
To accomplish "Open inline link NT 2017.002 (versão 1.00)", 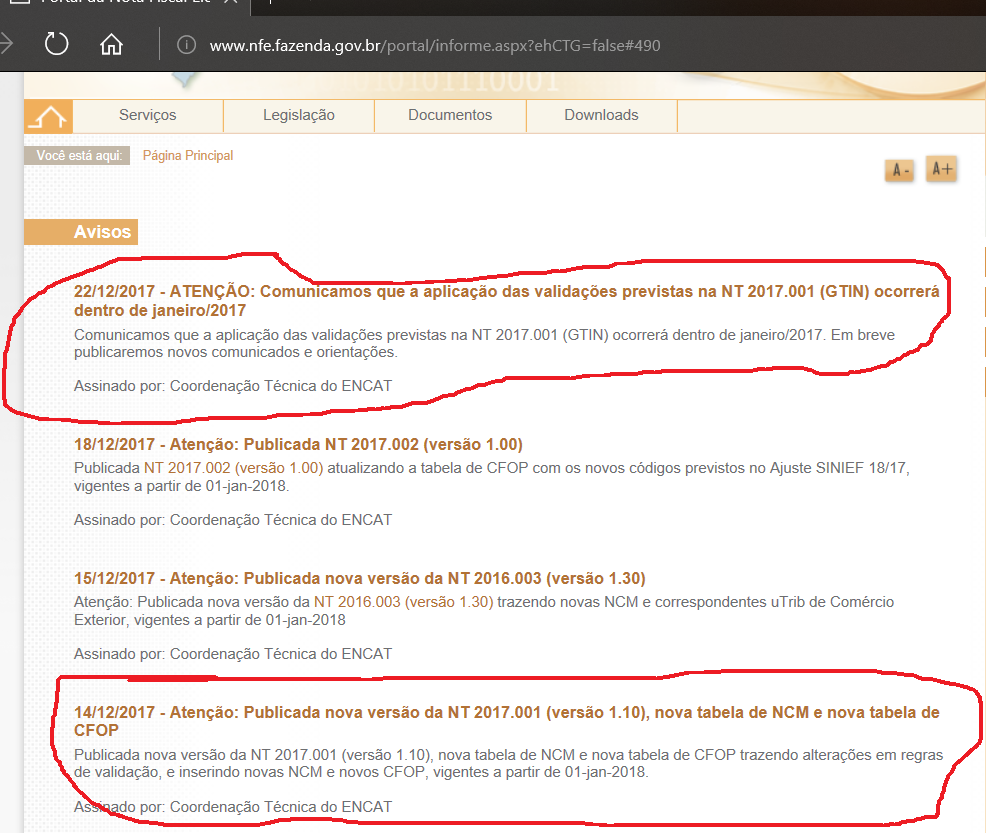I will [233, 468].
